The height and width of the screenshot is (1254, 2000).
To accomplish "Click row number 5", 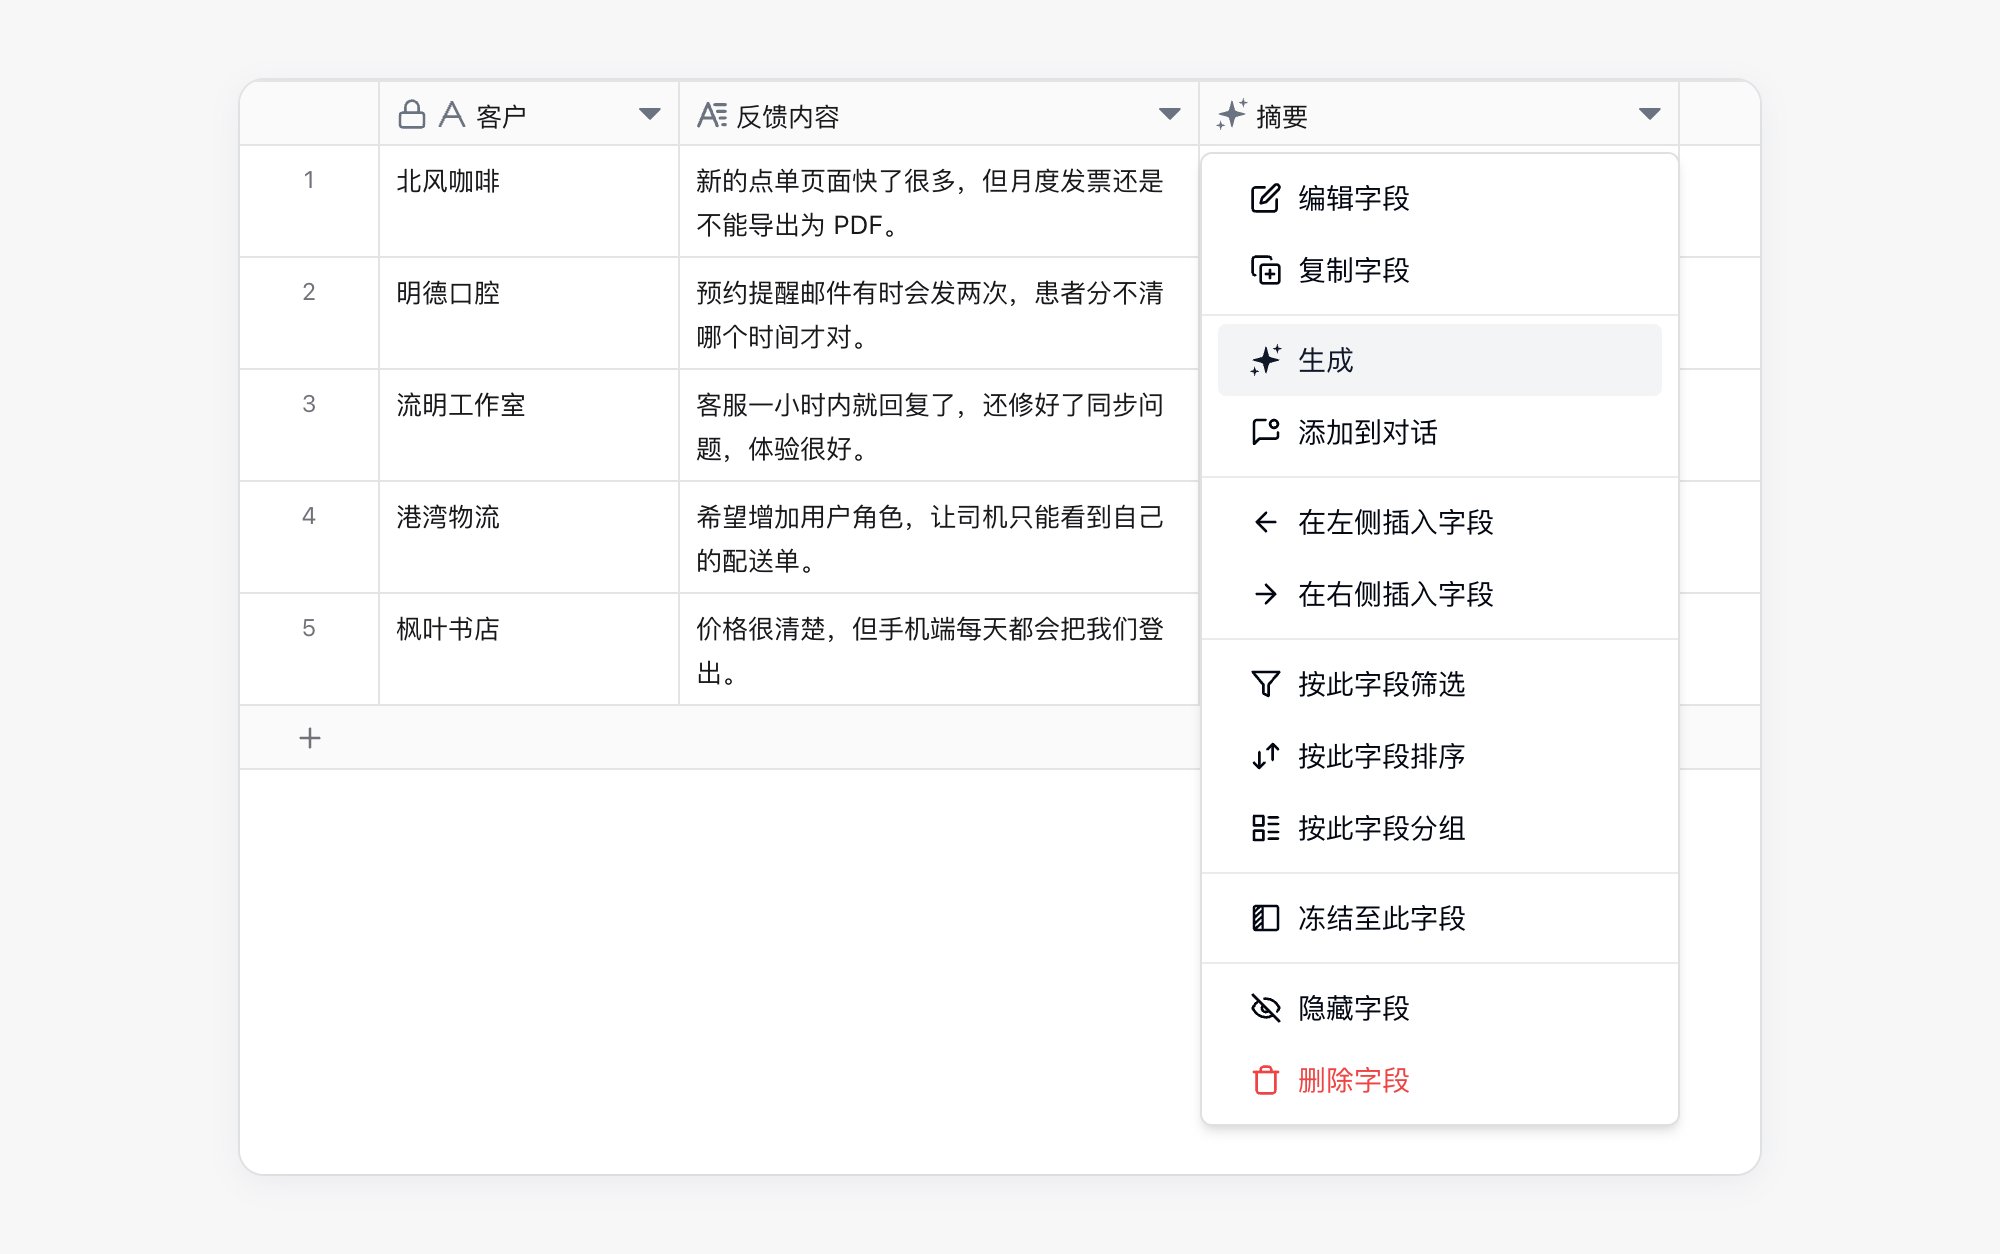I will [x=309, y=628].
